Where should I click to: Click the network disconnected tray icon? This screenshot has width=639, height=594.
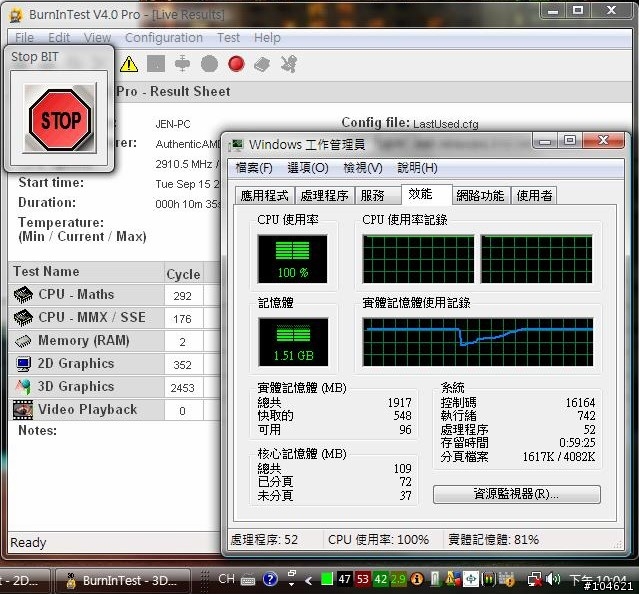pos(534,579)
